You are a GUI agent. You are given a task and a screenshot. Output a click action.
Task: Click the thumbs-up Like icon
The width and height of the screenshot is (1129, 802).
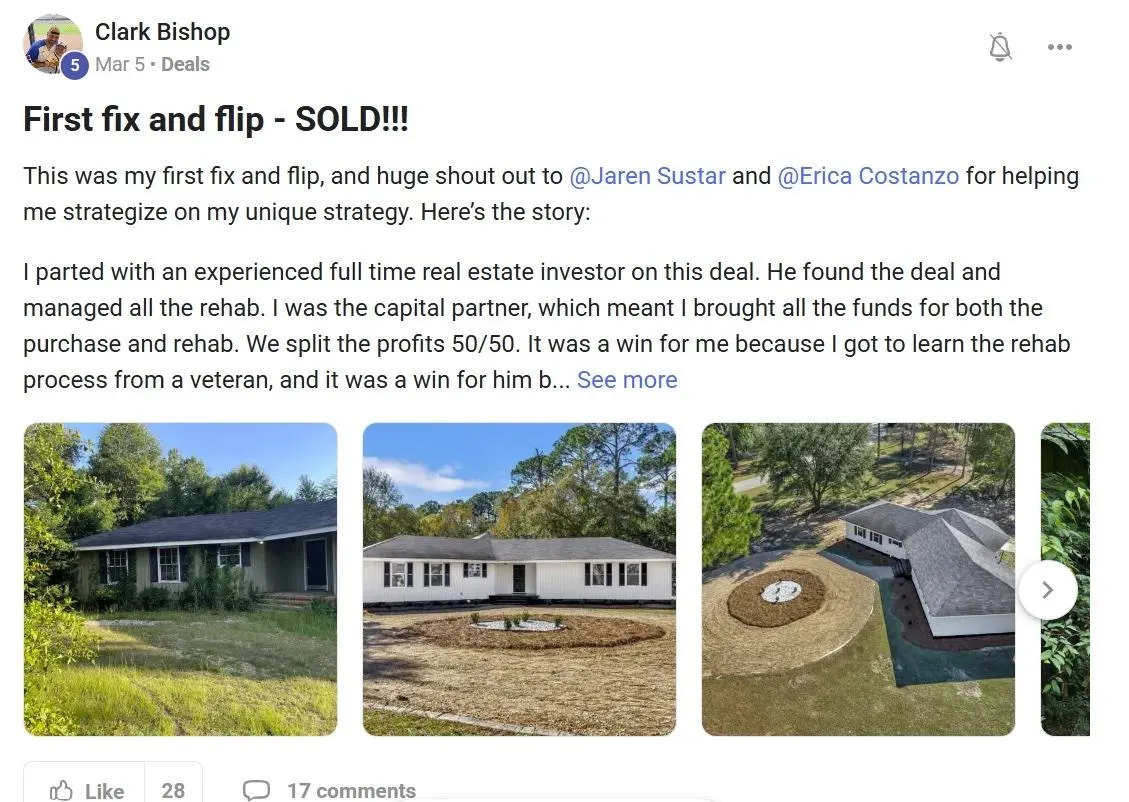(61, 790)
